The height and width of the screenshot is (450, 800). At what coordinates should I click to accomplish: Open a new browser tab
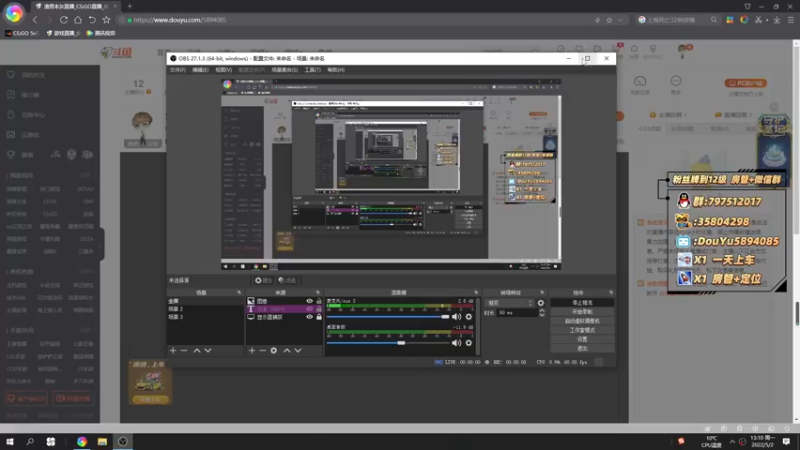point(130,6)
